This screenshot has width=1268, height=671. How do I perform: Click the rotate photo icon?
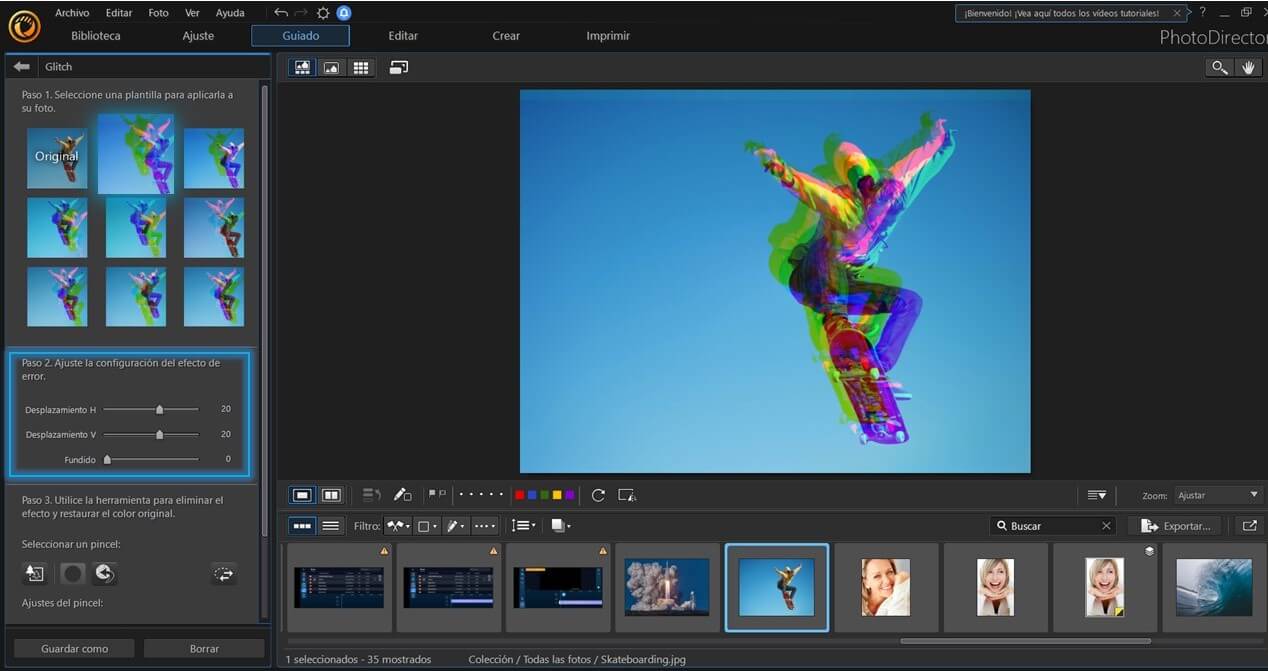[x=598, y=495]
